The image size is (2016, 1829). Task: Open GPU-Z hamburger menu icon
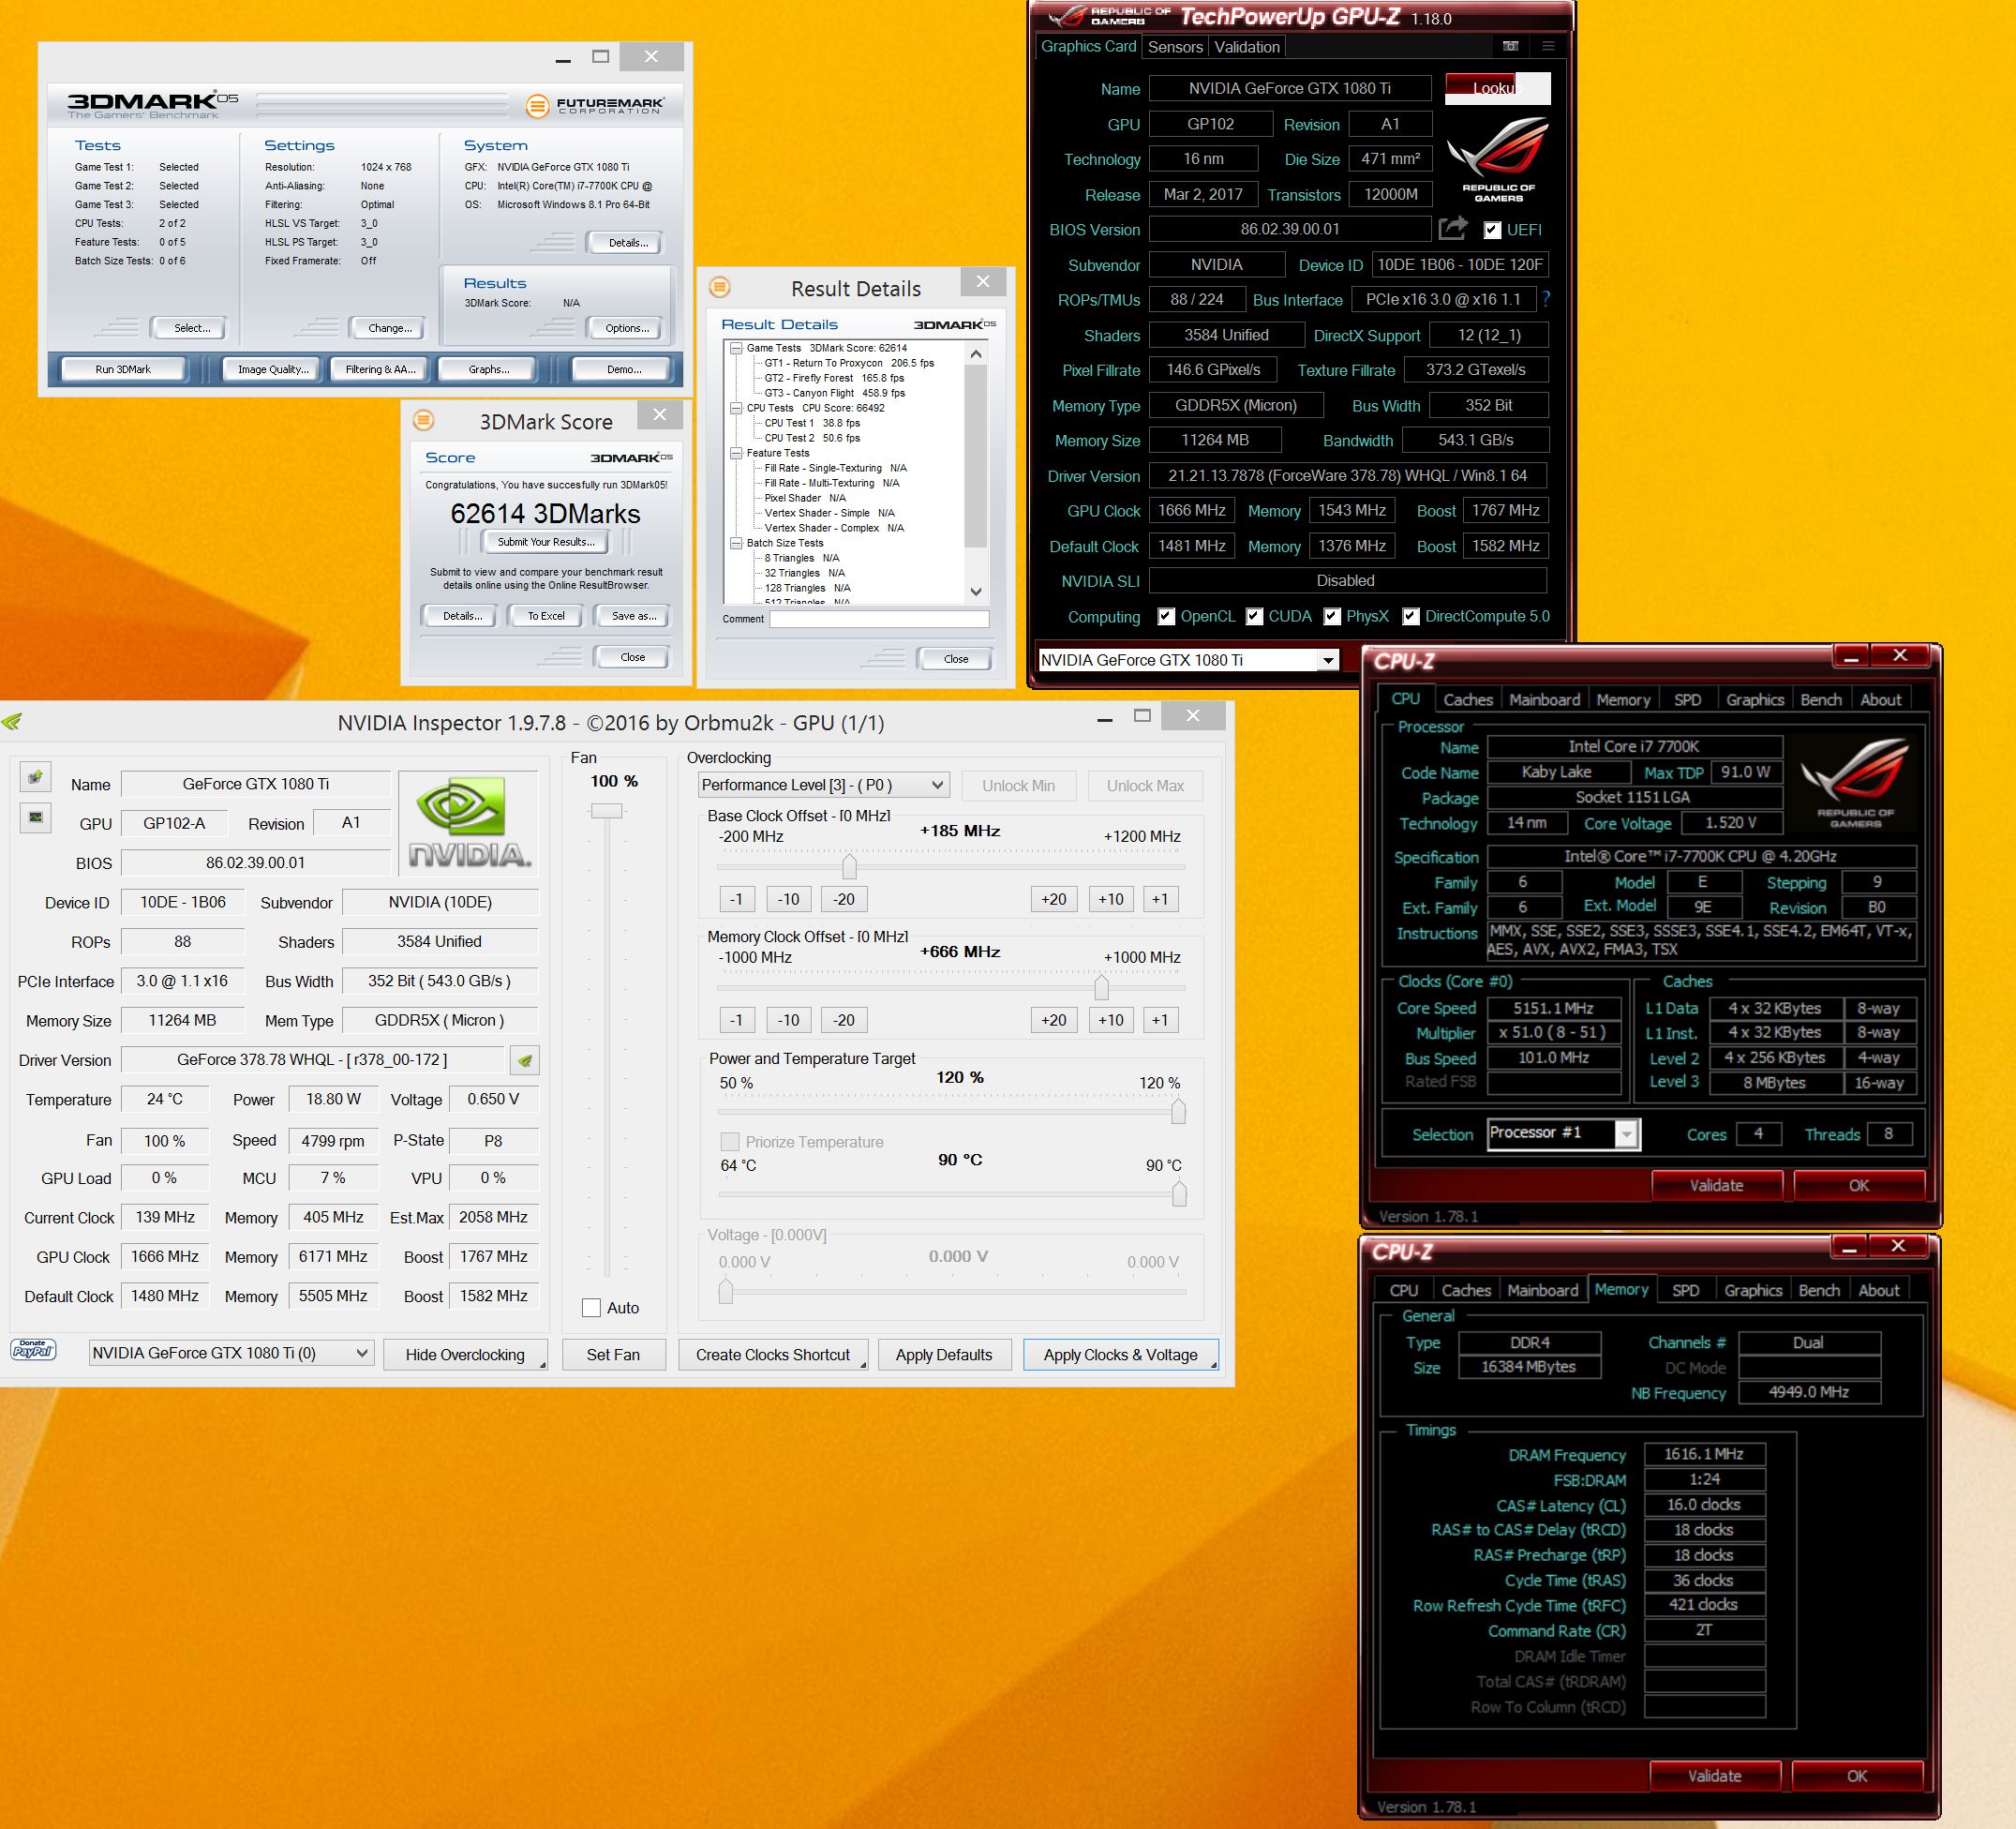(1548, 46)
